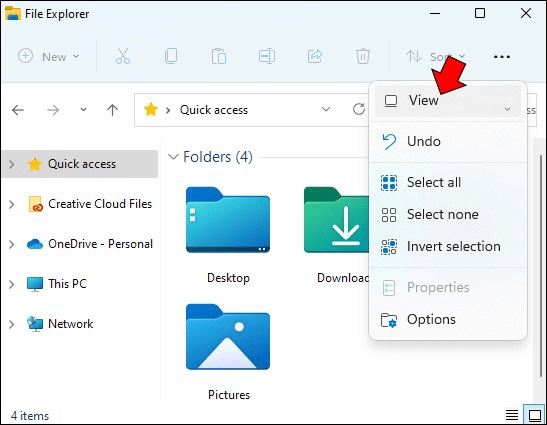The height and width of the screenshot is (425, 547).
Task: Open the Downloads folder
Action: coord(336,235)
